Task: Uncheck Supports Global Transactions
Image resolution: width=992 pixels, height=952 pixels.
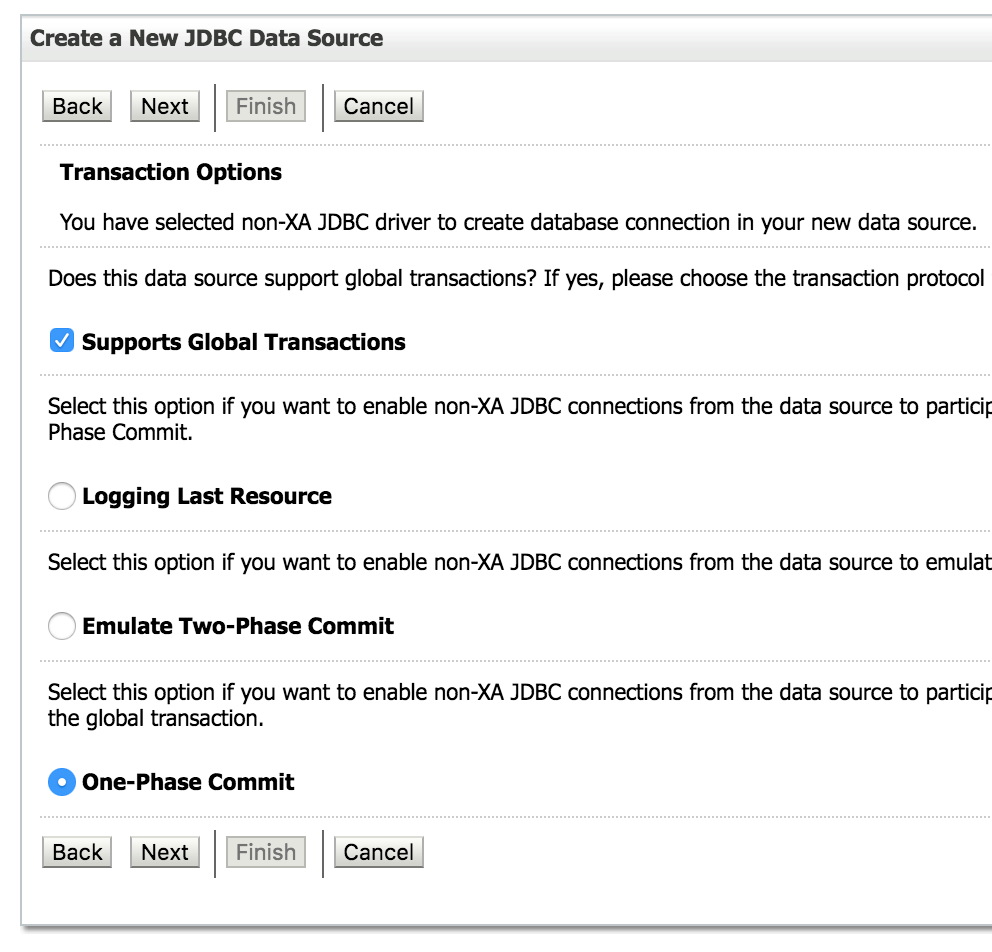Action: 61,340
